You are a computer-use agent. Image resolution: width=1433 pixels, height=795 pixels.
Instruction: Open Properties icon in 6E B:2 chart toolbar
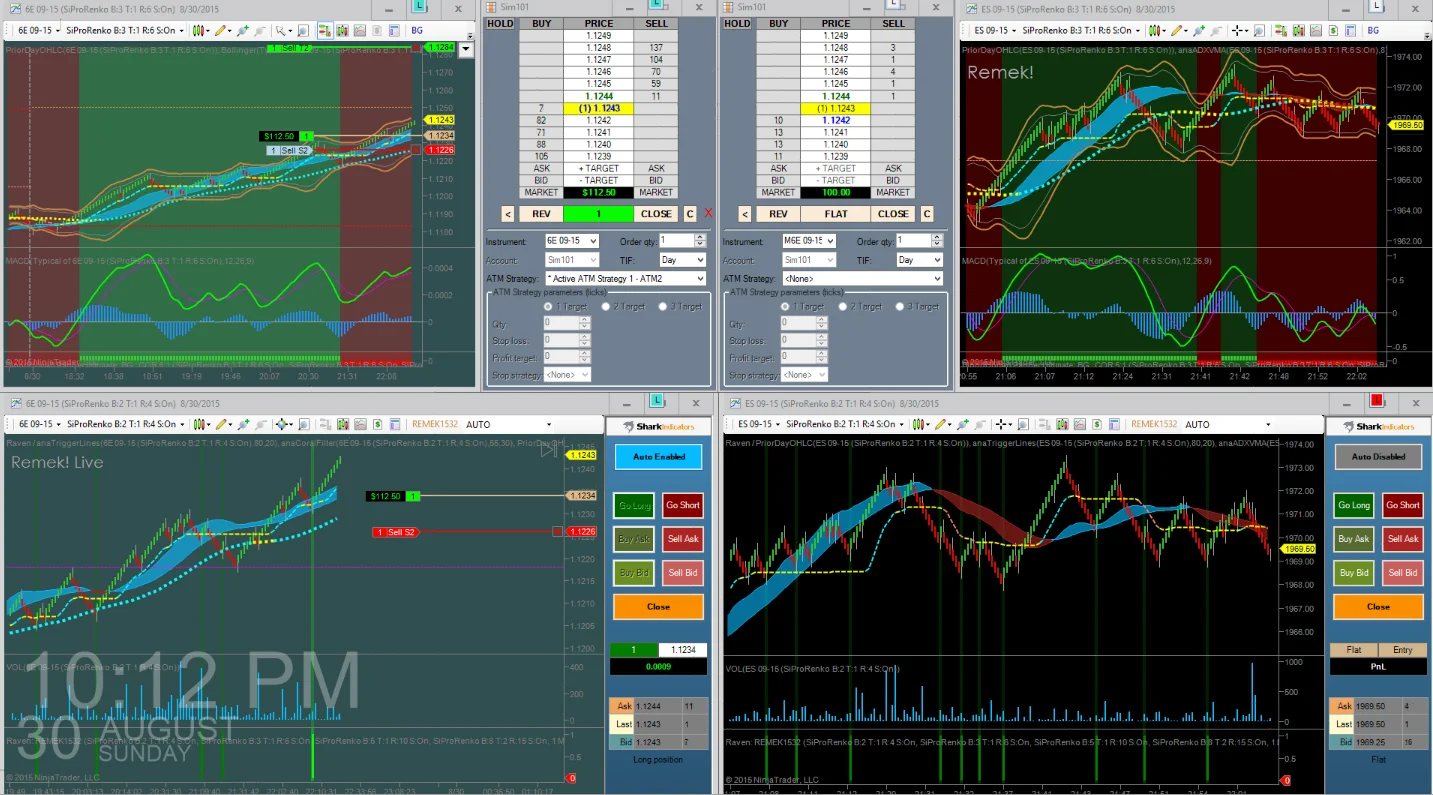click(x=395, y=424)
